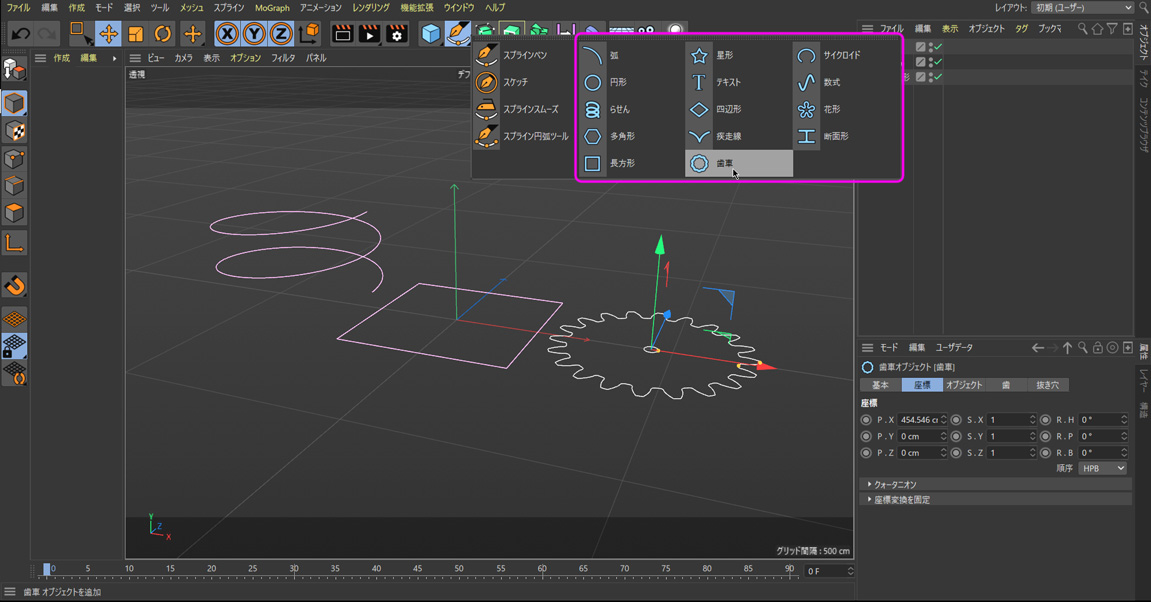The image size is (1151, 602).
Task: Toggle the P.X keyframe circle
Action: pos(866,420)
